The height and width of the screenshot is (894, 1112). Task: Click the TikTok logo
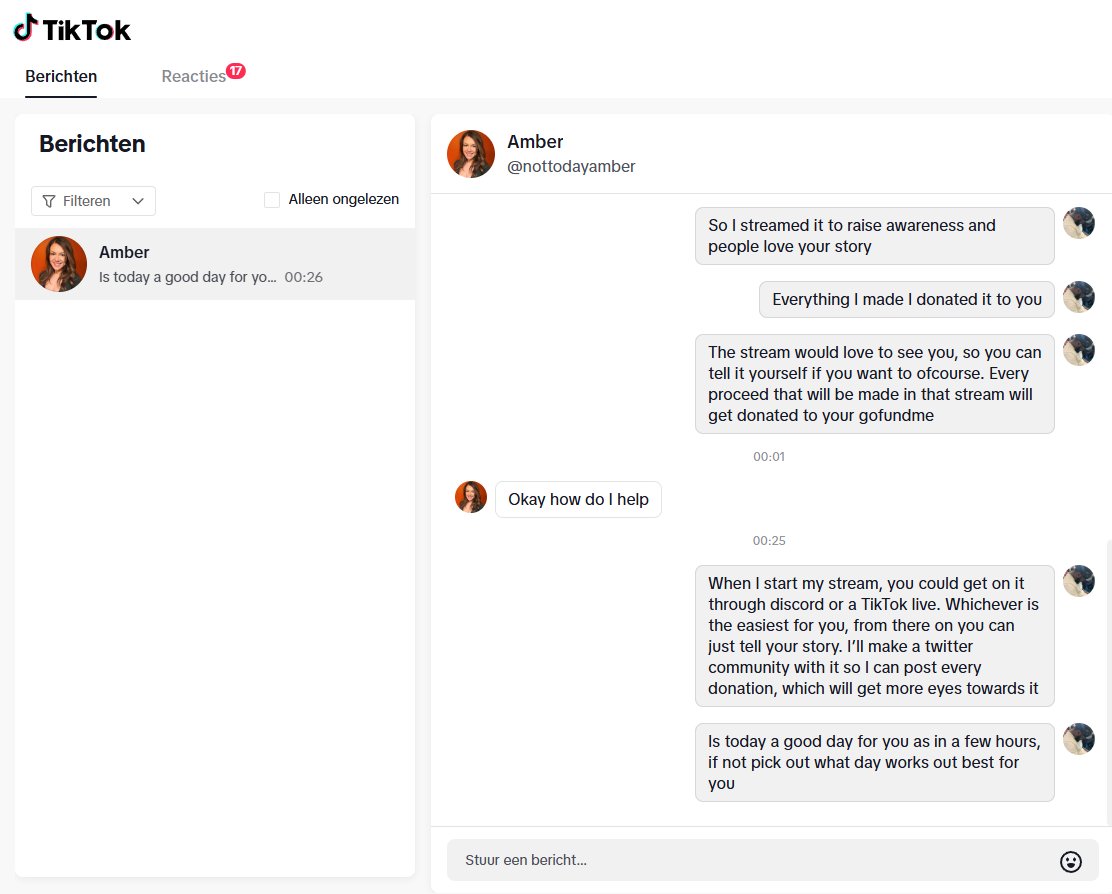[72, 29]
